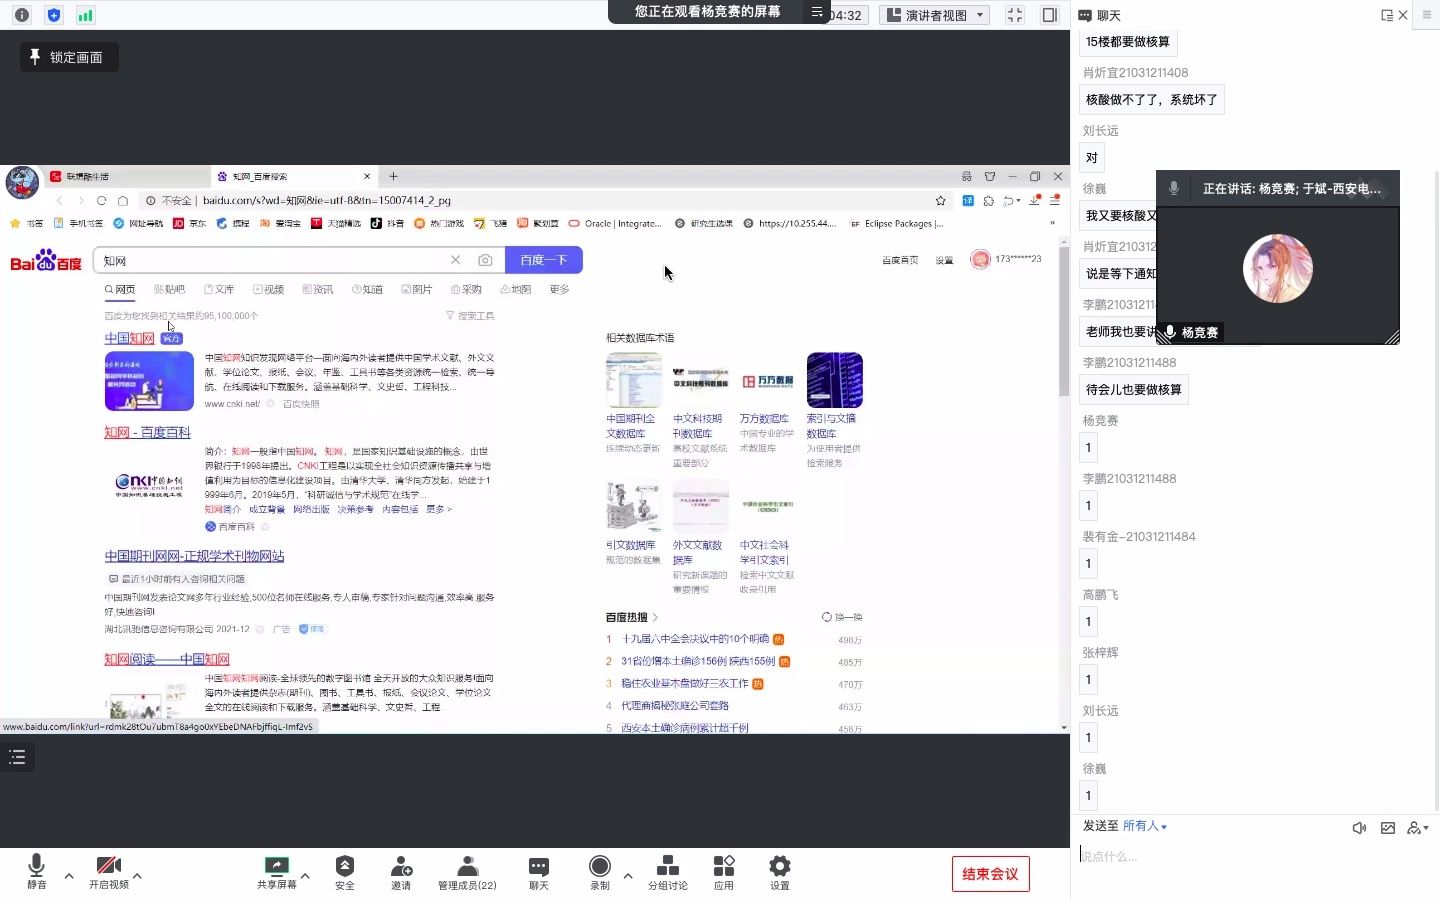Open 中国期刊网网-正规学术刊物网站 link

point(194,556)
